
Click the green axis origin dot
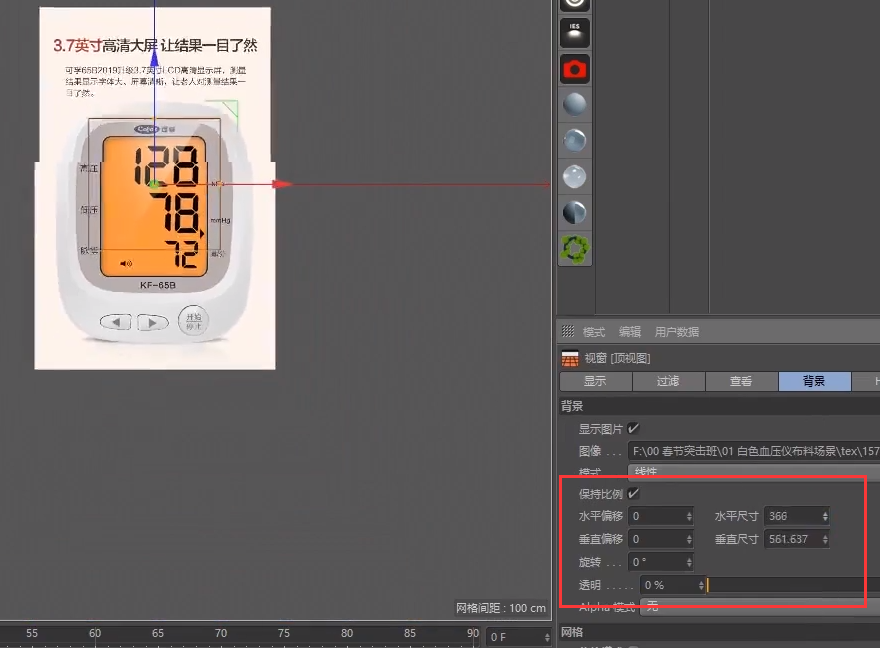pyautogui.click(x=154, y=184)
